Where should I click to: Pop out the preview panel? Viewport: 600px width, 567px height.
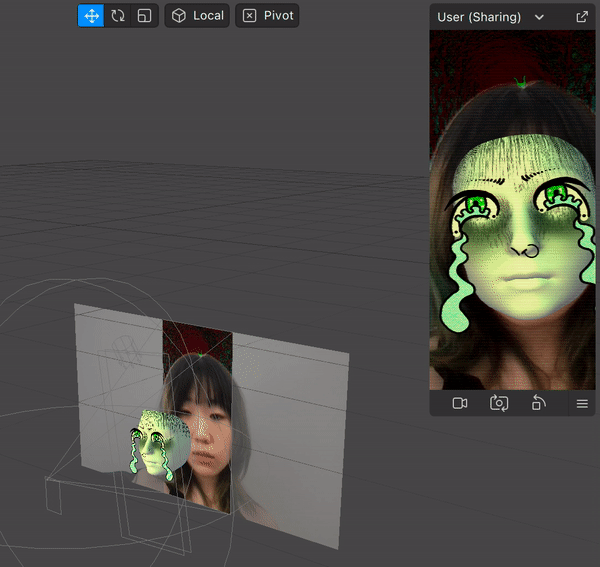[582, 17]
